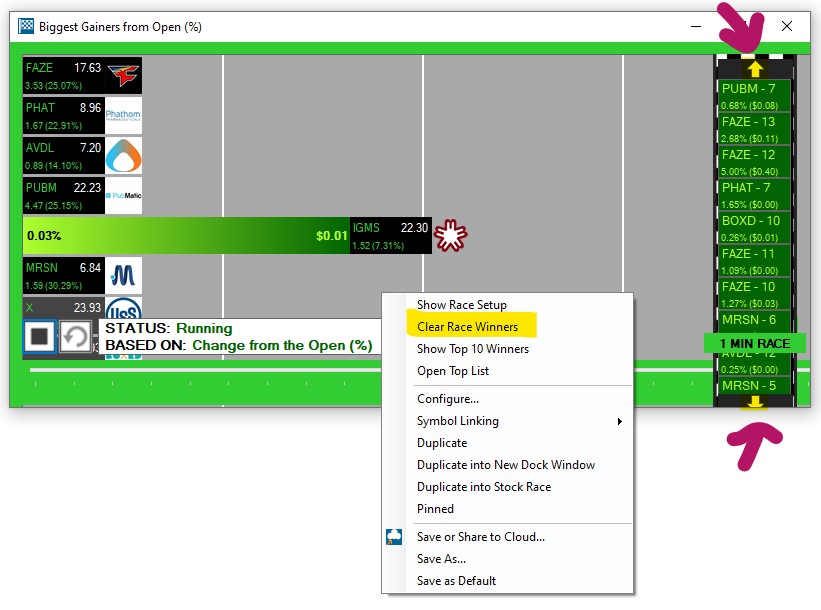Click the AVDL company logo

[123, 155]
